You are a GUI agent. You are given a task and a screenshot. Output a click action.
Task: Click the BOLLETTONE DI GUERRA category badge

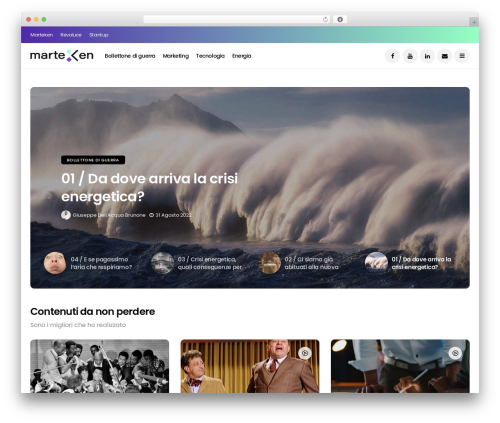[93, 160]
